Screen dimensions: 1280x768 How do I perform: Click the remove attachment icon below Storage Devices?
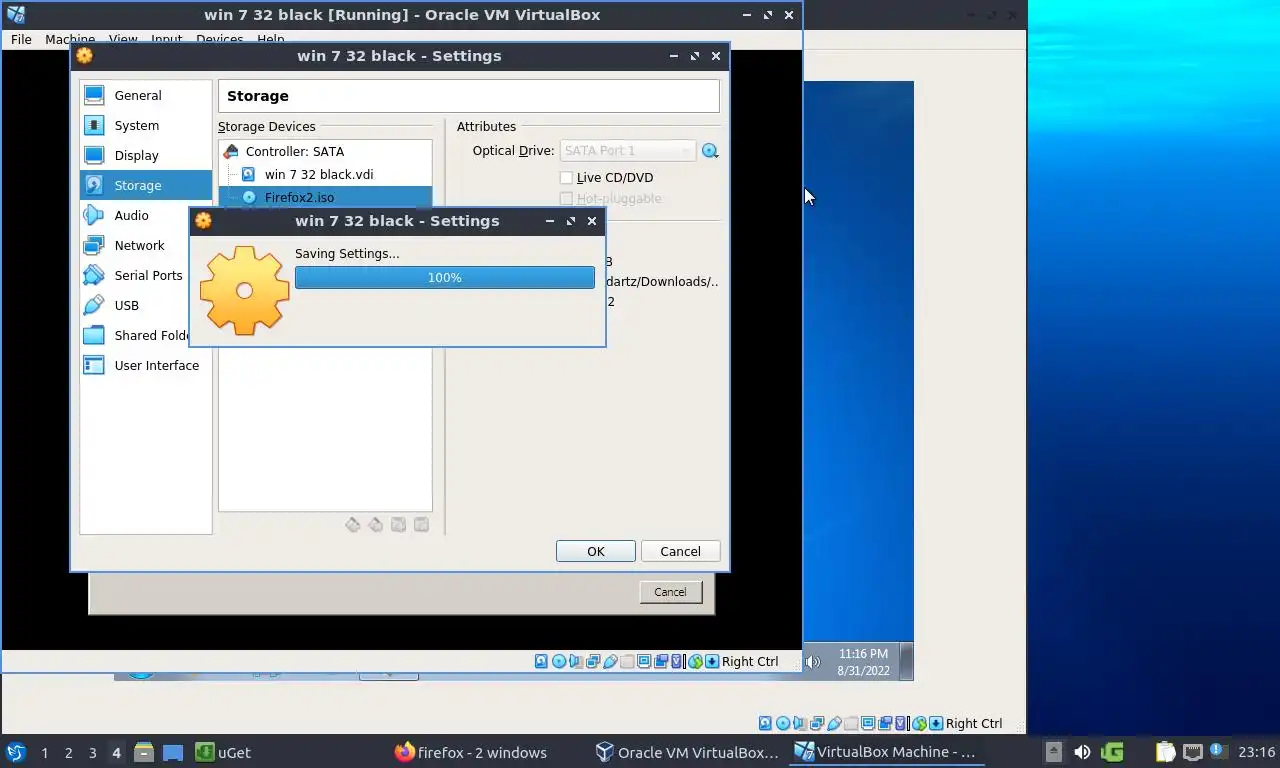click(422, 525)
